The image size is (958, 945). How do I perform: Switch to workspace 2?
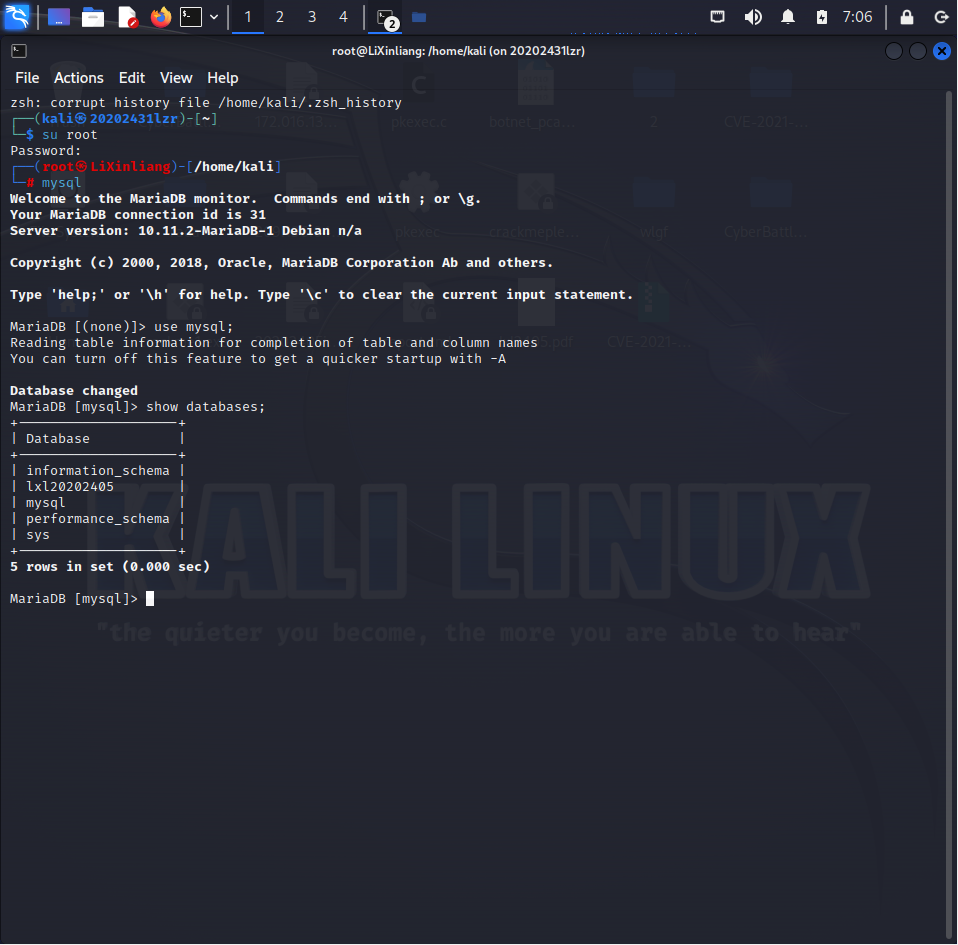280,17
